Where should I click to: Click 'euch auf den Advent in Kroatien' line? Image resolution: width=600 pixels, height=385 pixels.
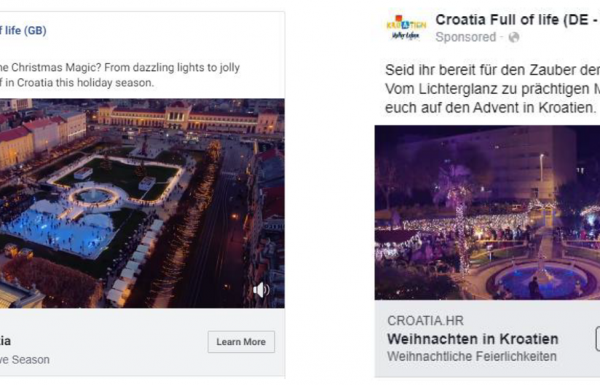[490, 108]
